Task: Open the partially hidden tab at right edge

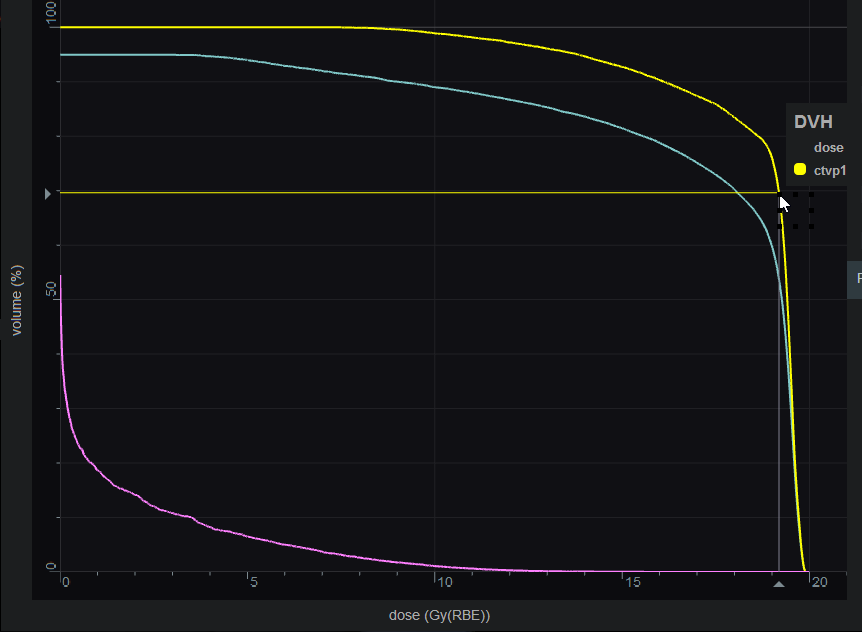Action: 855,279
